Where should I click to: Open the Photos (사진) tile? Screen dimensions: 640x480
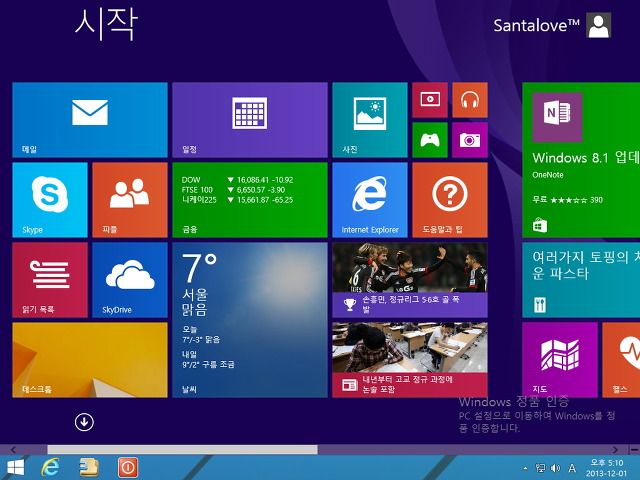tap(370, 120)
